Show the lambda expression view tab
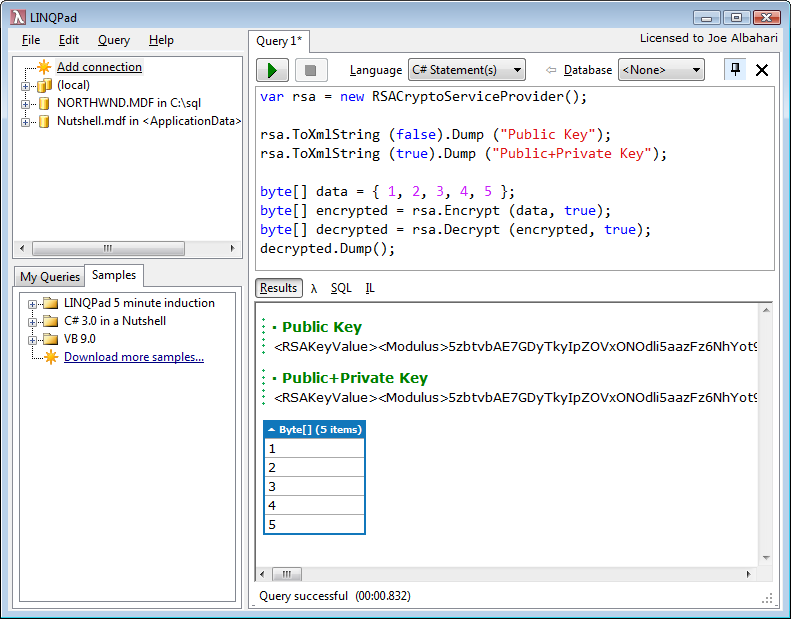791x619 pixels. point(314,288)
